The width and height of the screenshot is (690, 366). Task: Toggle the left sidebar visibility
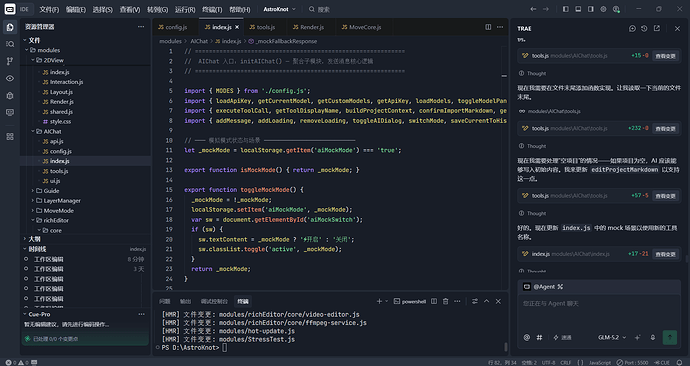(x=565, y=9)
